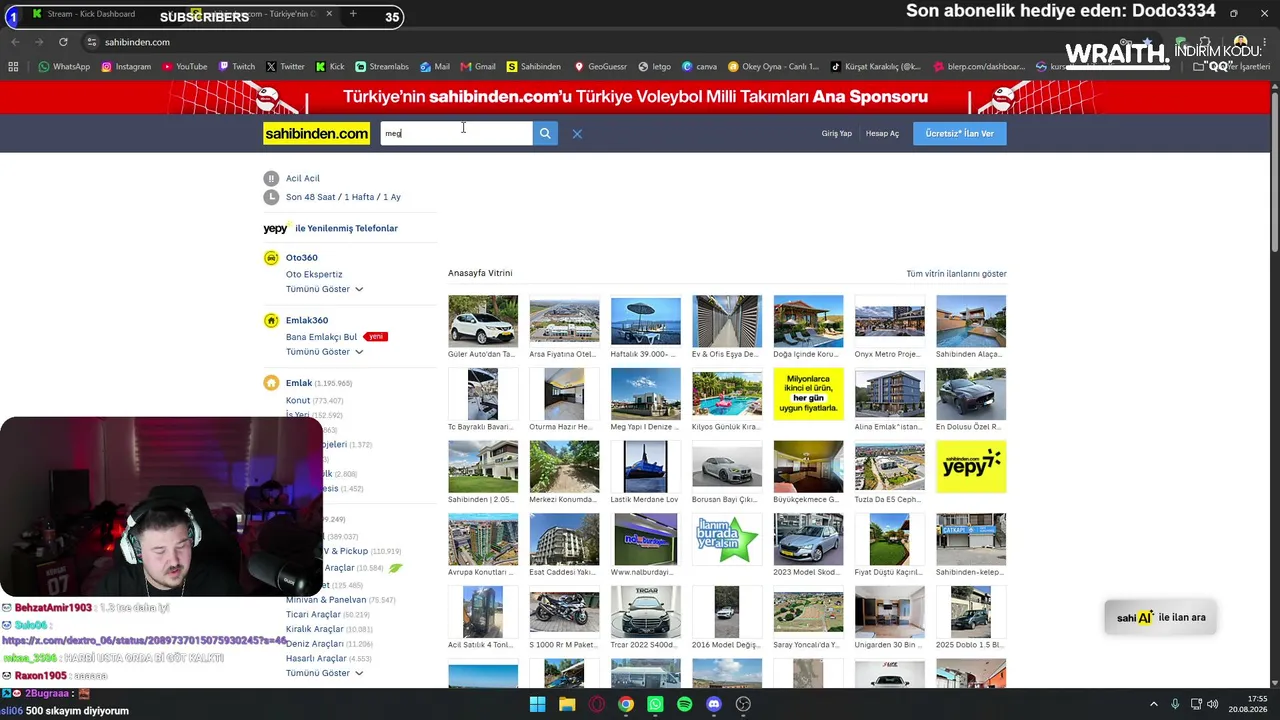
Task: Click the sahiAI ile ilan ara button
Action: coord(1161,617)
